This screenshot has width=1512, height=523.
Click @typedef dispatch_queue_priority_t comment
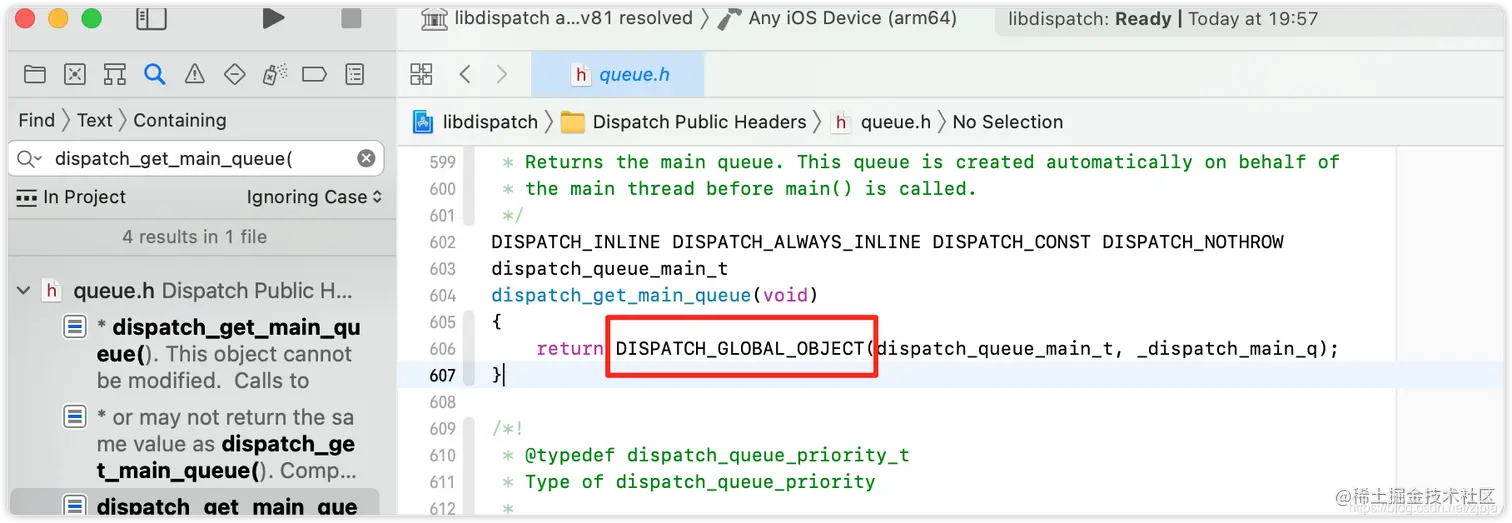(717, 455)
